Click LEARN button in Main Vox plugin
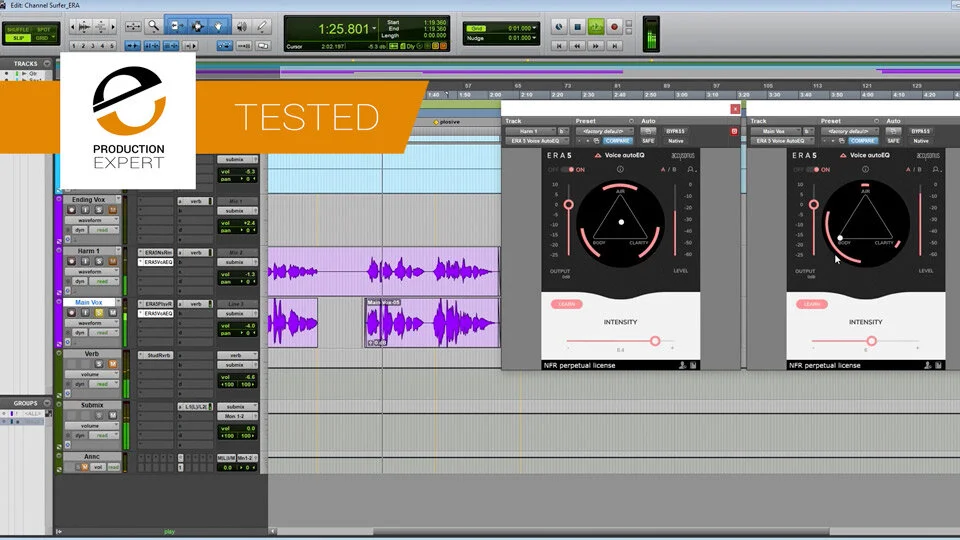 (x=812, y=304)
